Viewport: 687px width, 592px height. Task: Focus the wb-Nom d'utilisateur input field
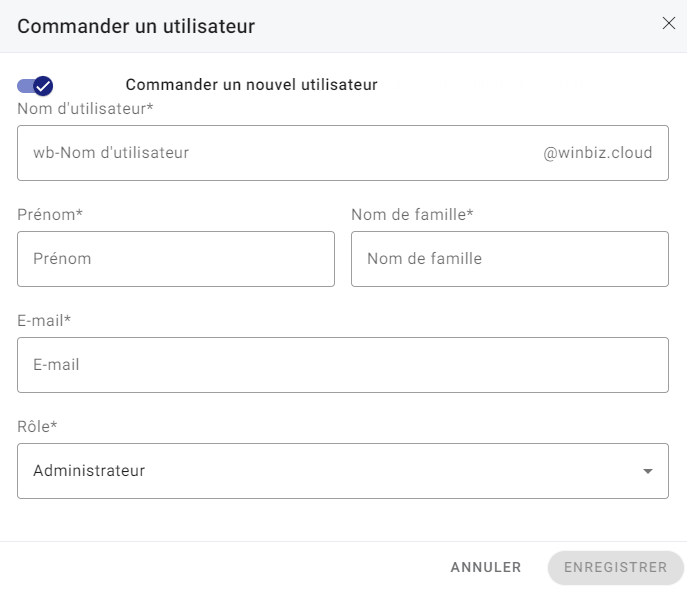[x=270, y=153]
